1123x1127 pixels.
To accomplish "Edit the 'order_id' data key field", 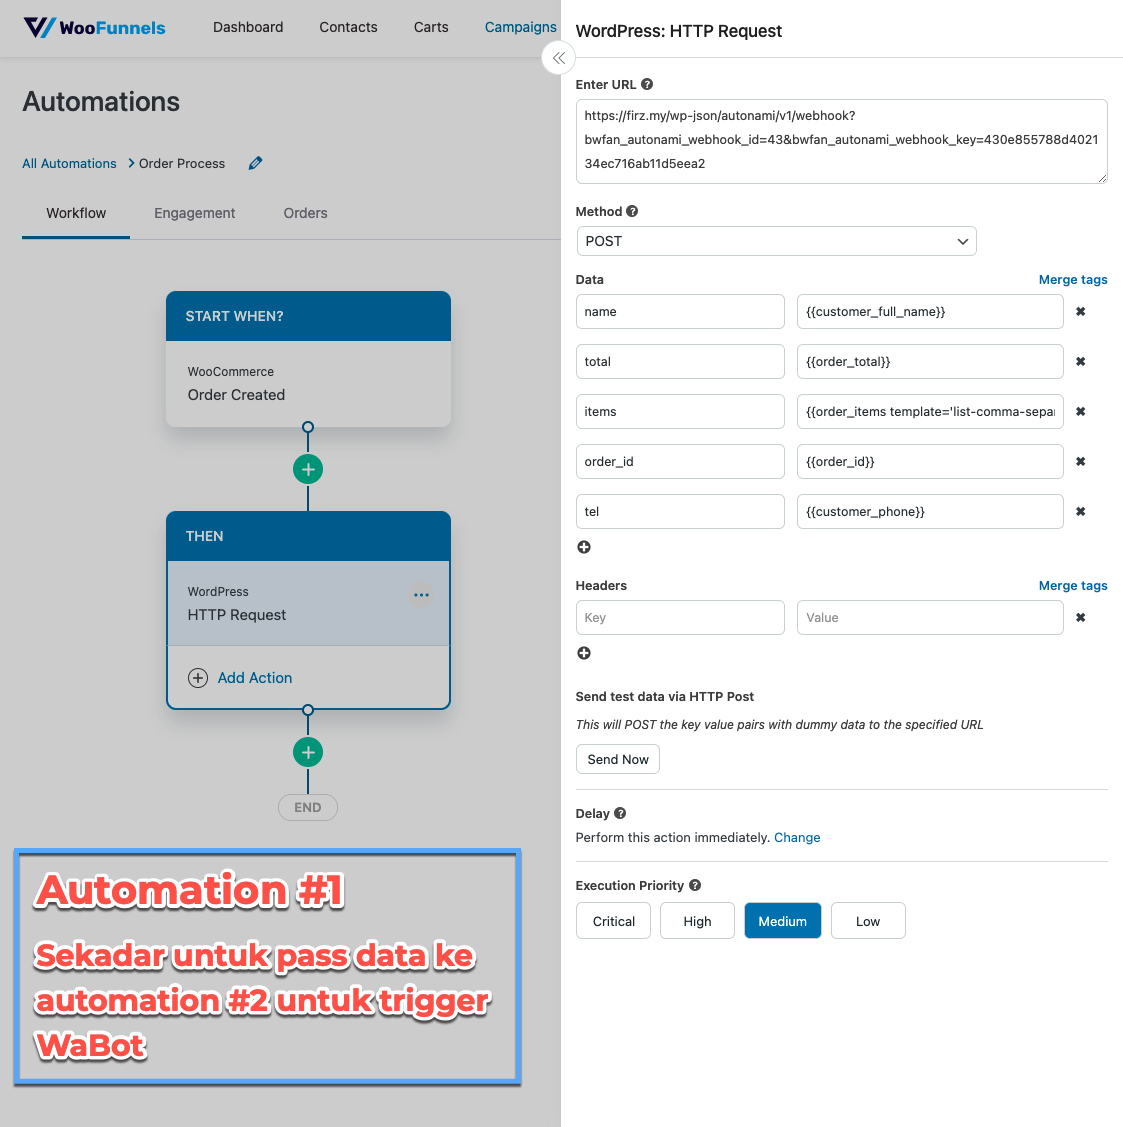I will (x=680, y=461).
